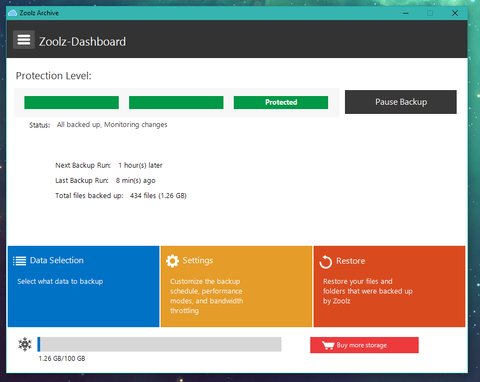480x382 pixels.
Task: Click the middle green protection bar
Action: 176,102
